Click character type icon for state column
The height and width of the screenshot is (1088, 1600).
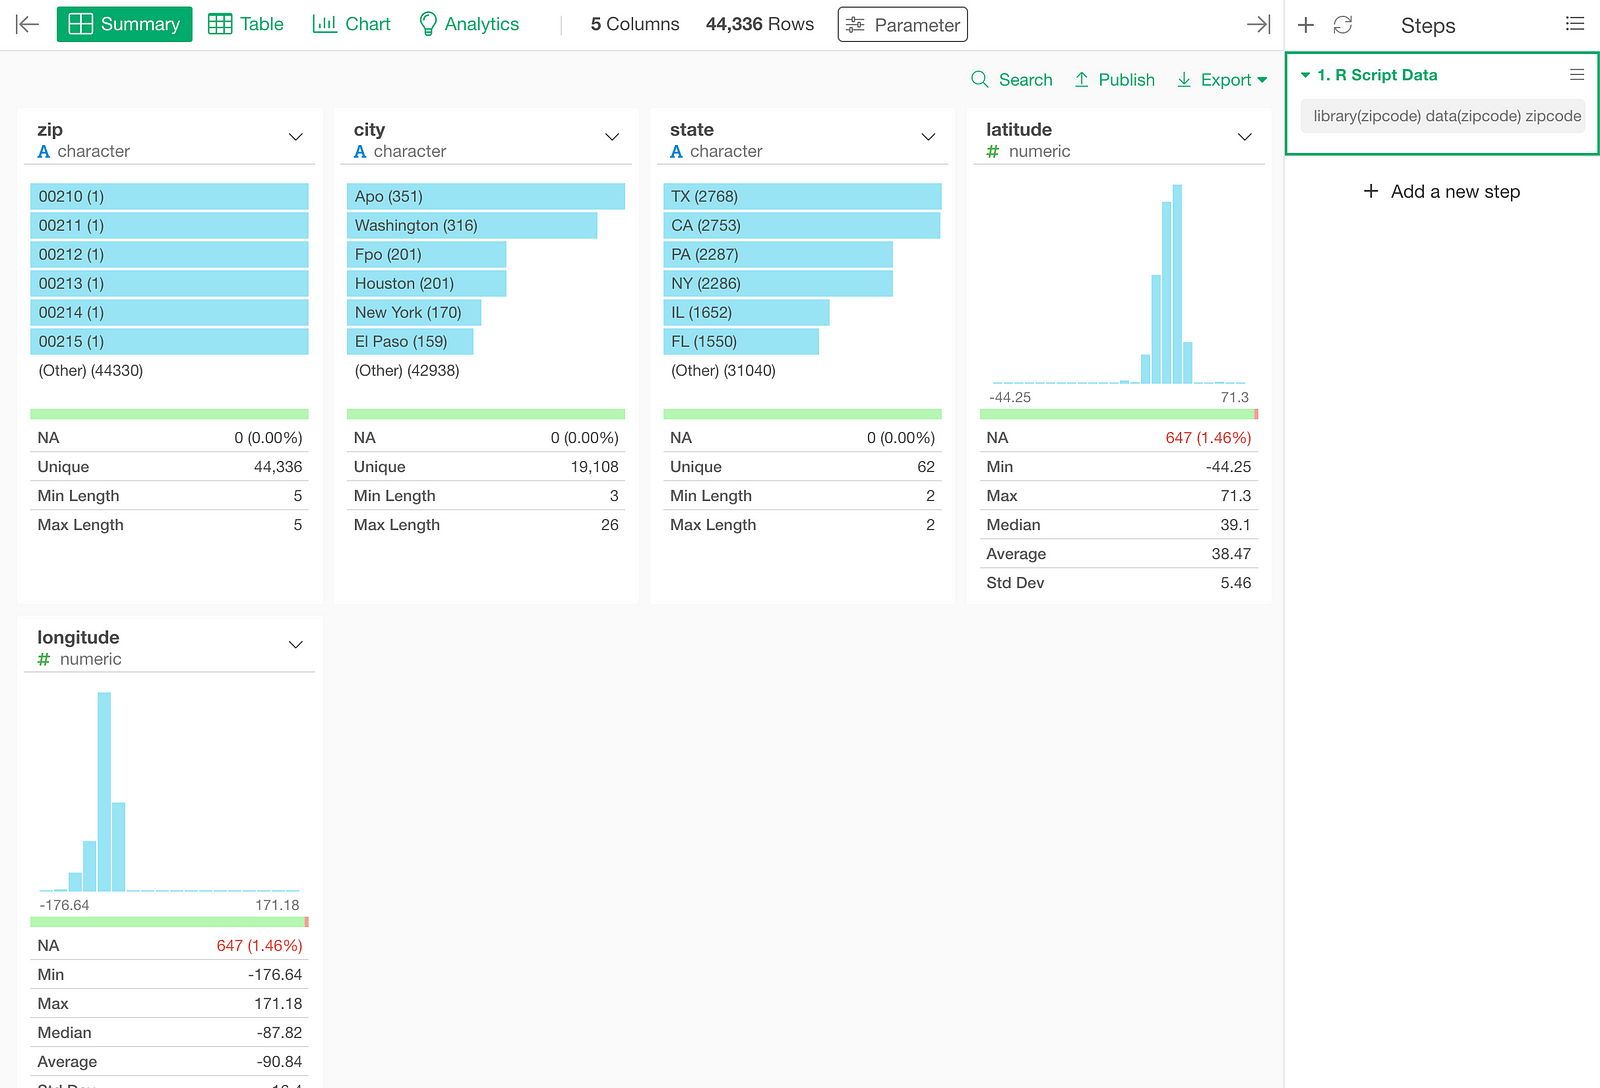pyautogui.click(x=677, y=152)
